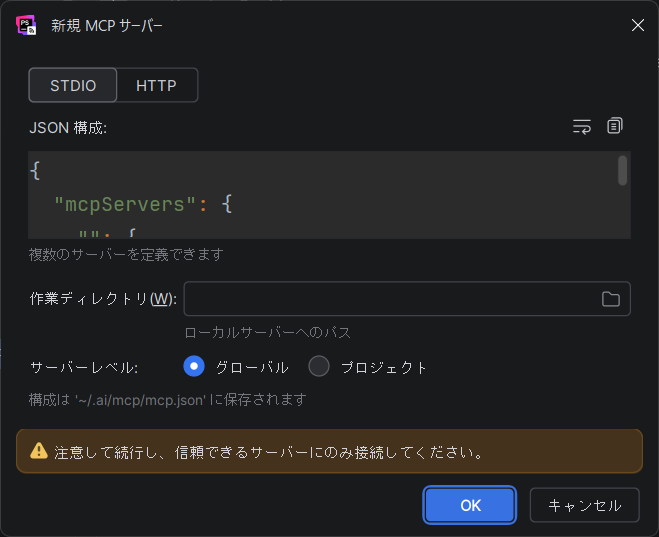Image resolution: width=659 pixels, height=537 pixels.
Task: Click the JSON 構成 label
Action: (x=68, y=127)
